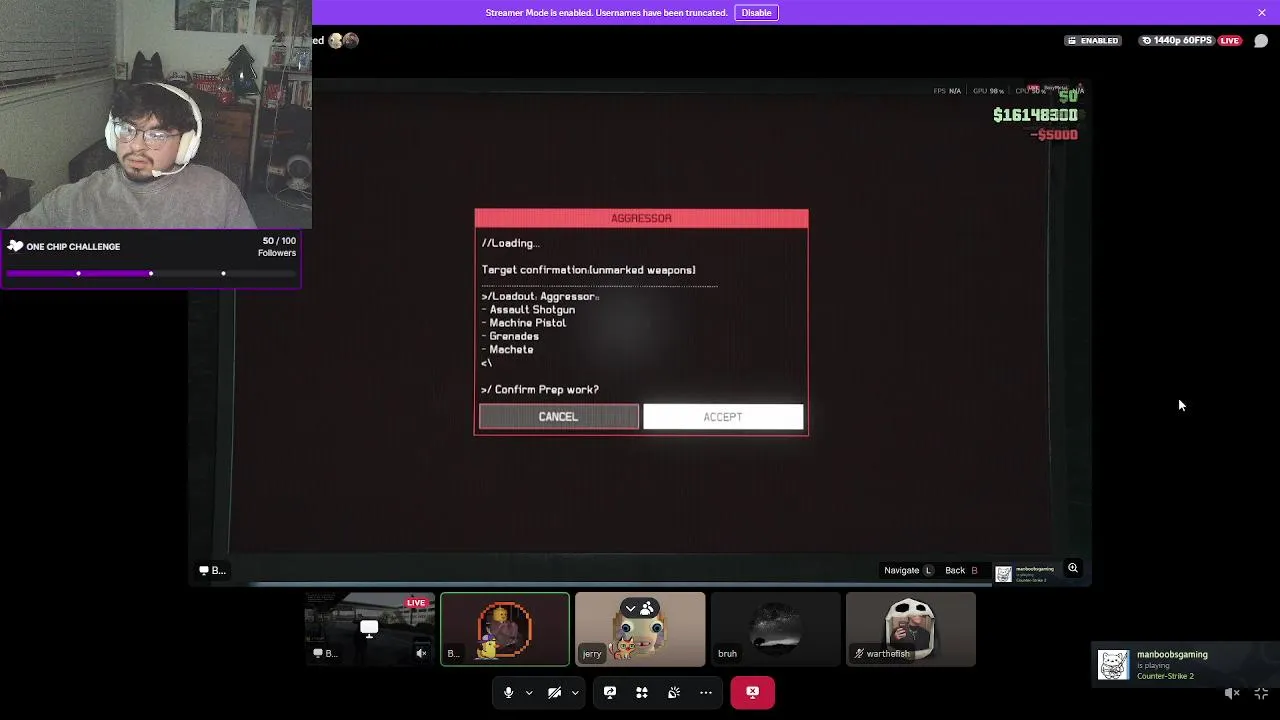Image resolution: width=1280 pixels, height=720 pixels.
Task: Open manboobsgaming Counter-Strike 2 notification
Action: click(1185, 665)
